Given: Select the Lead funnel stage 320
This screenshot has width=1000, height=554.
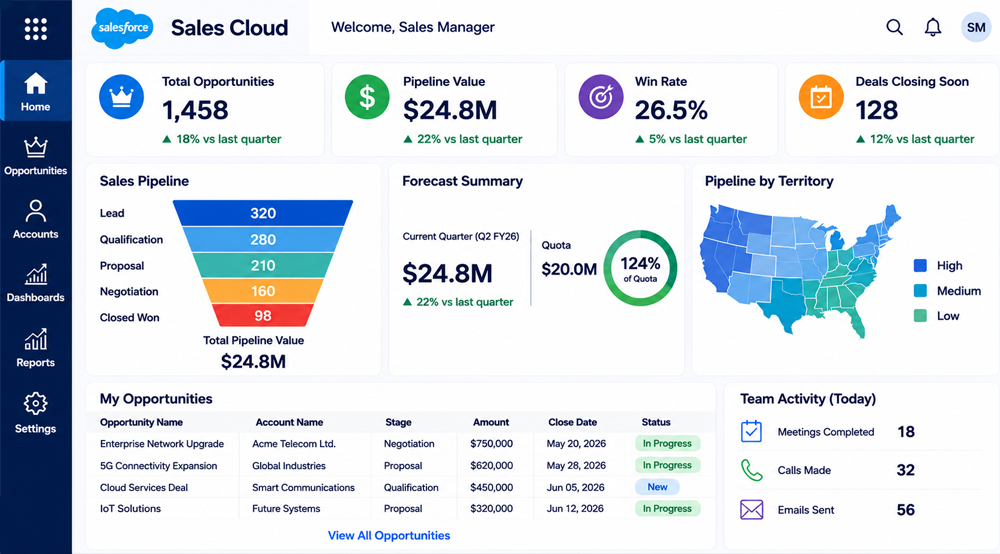Looking at the screenshot, I should coord(263,213).
